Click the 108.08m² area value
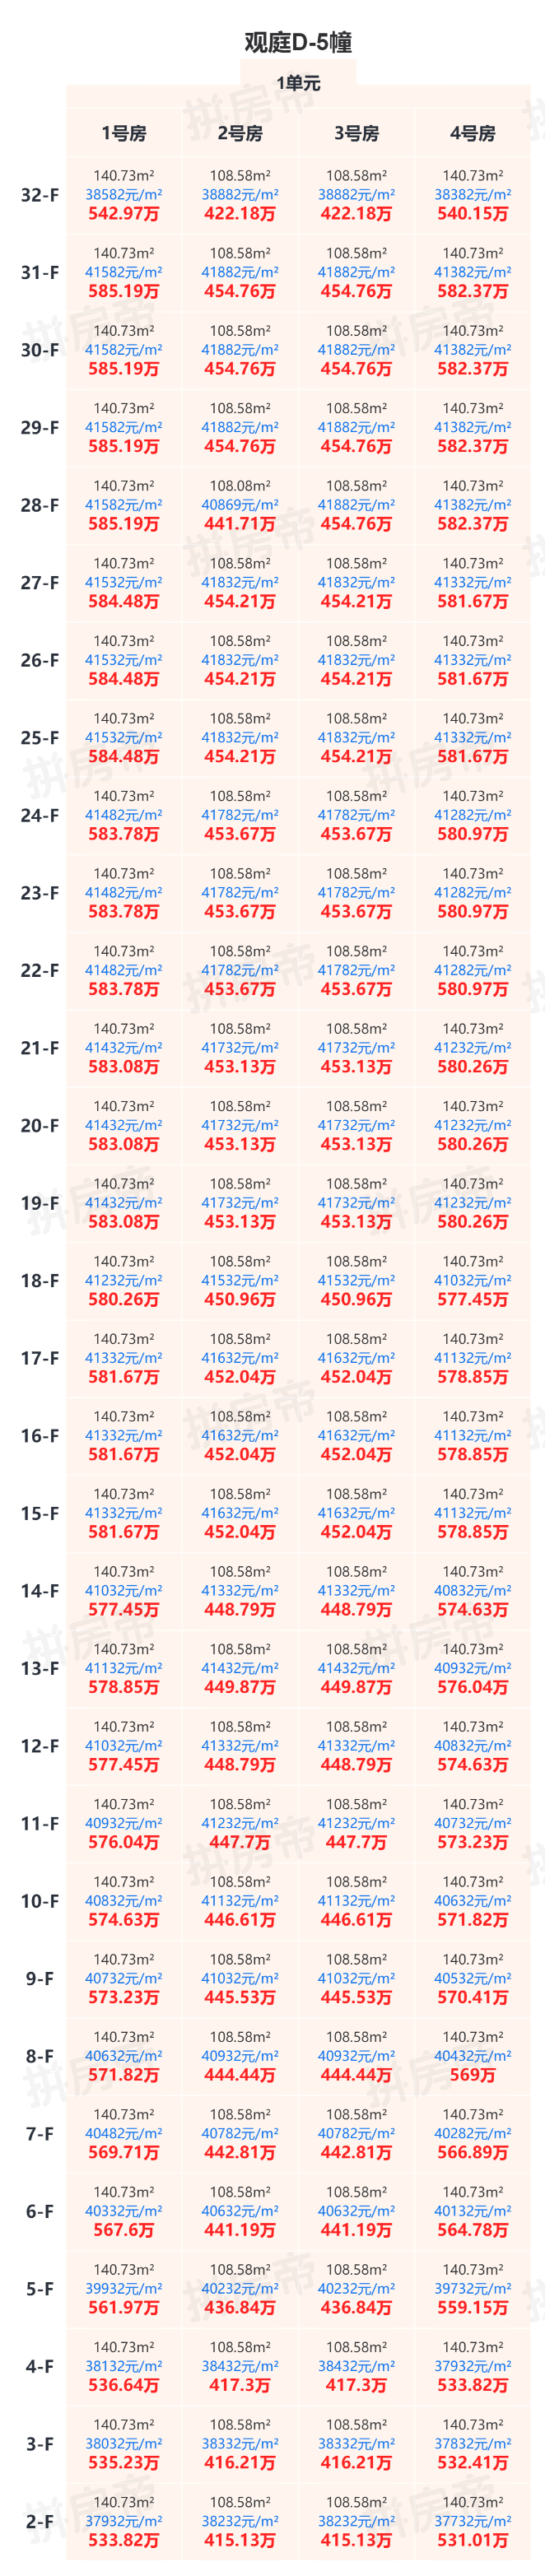Screen dimensions: 545x2576 click(240, 486)
